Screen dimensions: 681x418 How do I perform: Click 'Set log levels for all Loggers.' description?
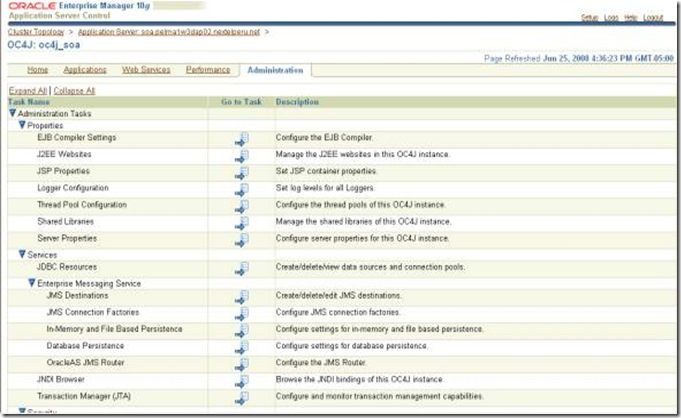pyautogui.click(x=325, y=188)
